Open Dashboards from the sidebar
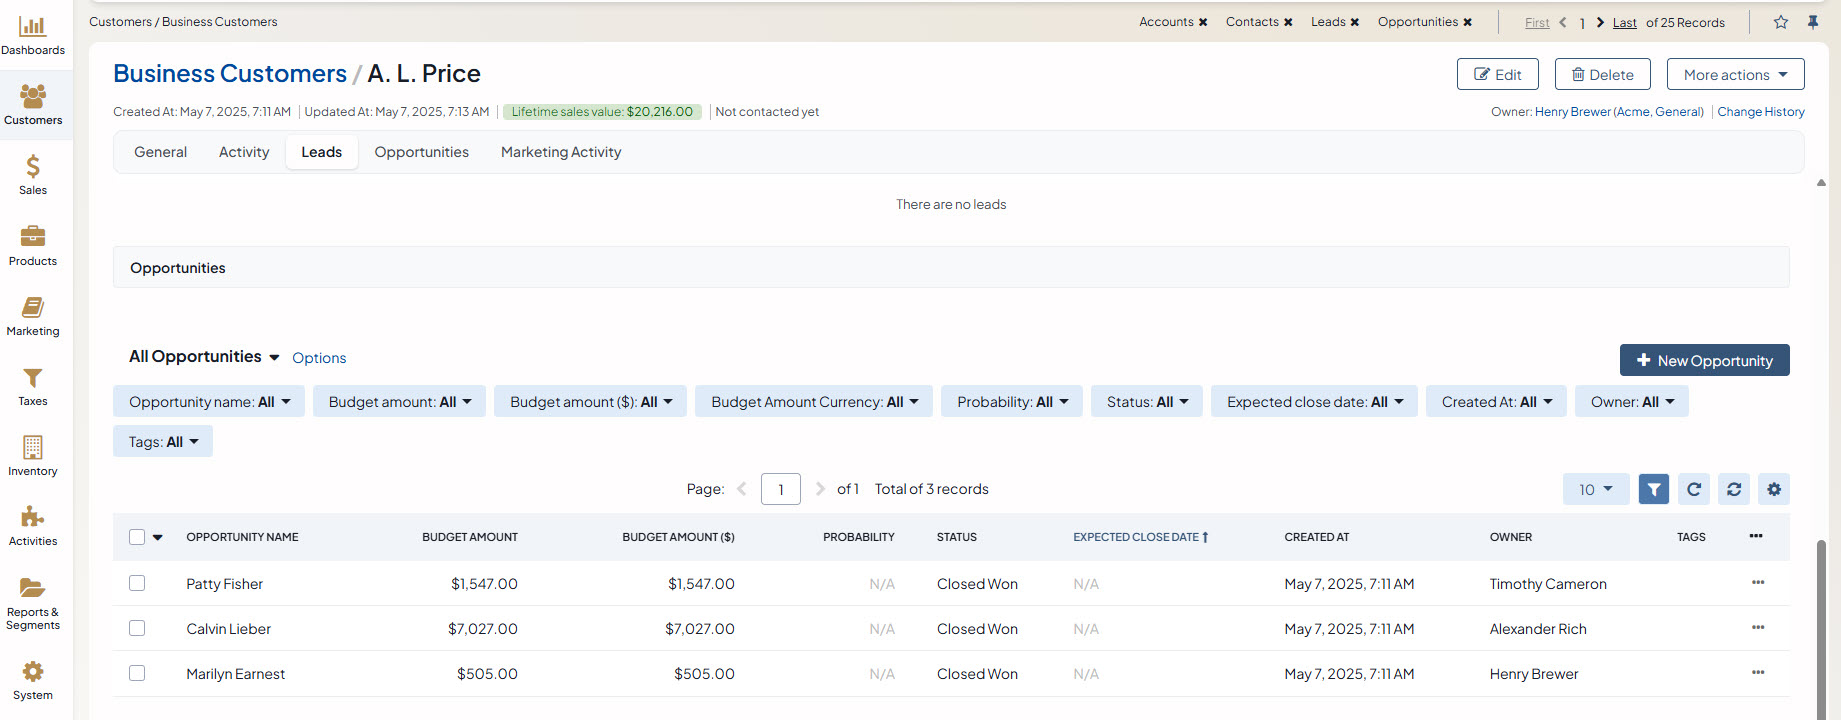The height and width of the screenshot is (720, 1841). 33,35
